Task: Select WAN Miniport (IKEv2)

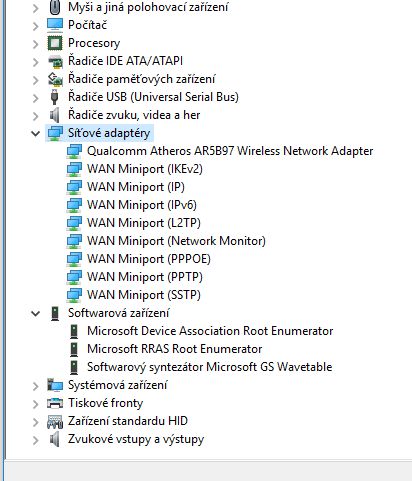Action: tap(145, 169)
